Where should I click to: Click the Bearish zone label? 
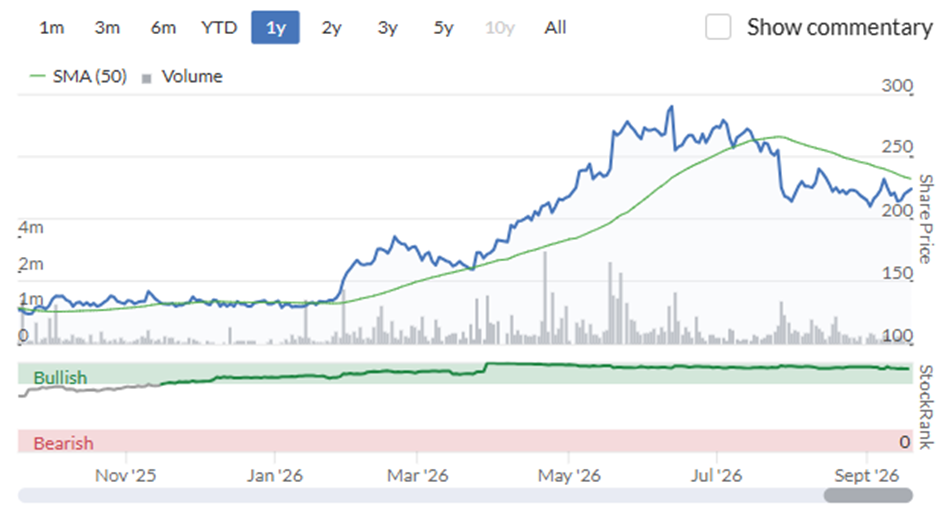coord(63,443)
